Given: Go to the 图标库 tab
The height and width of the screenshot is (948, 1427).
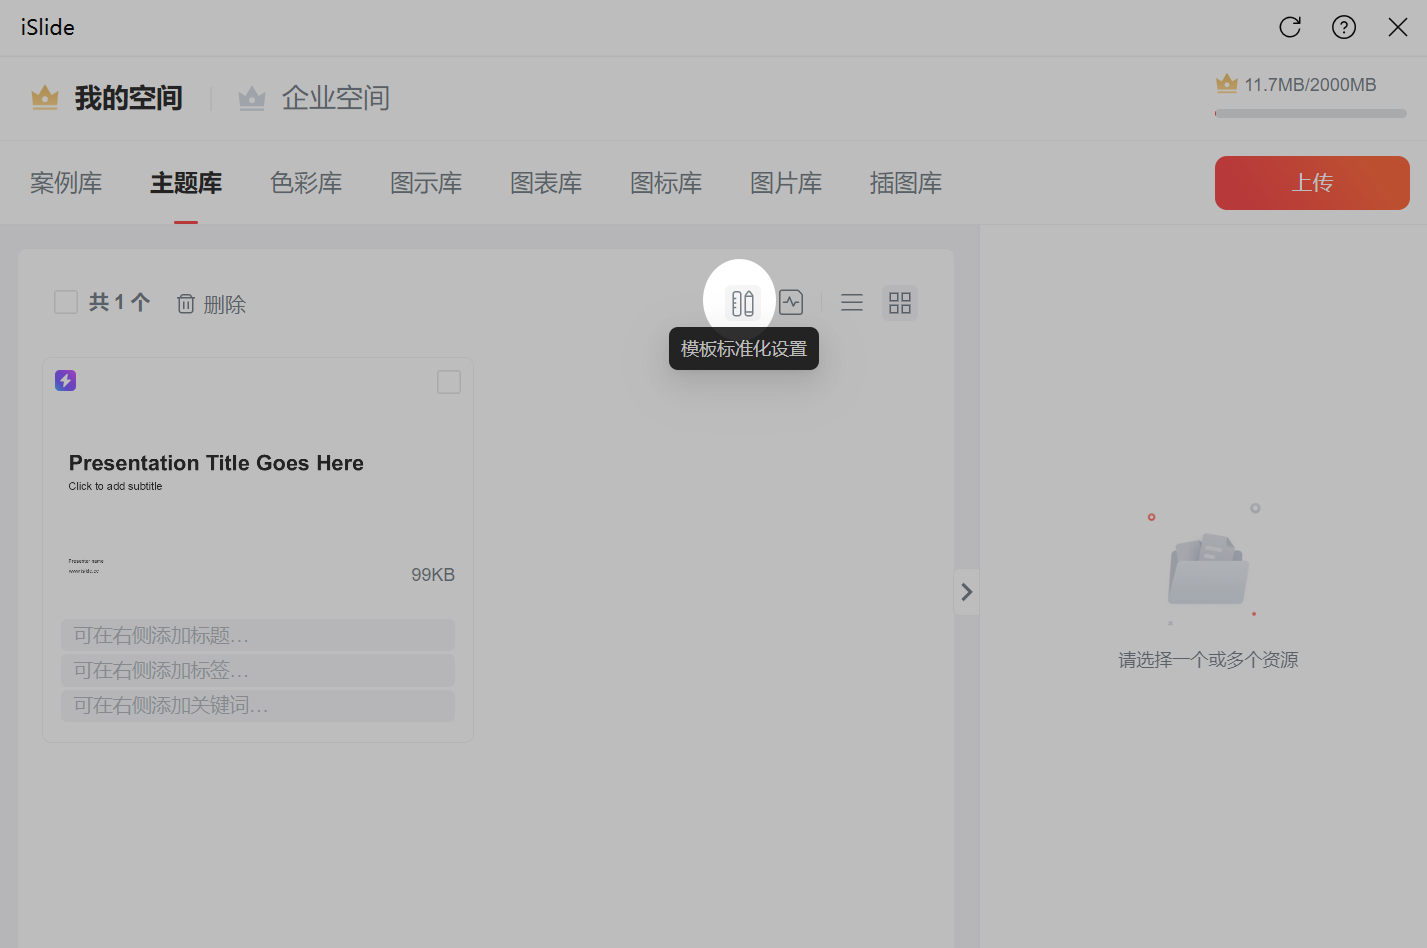Looking at the screenshot, I should click(666, 183).
